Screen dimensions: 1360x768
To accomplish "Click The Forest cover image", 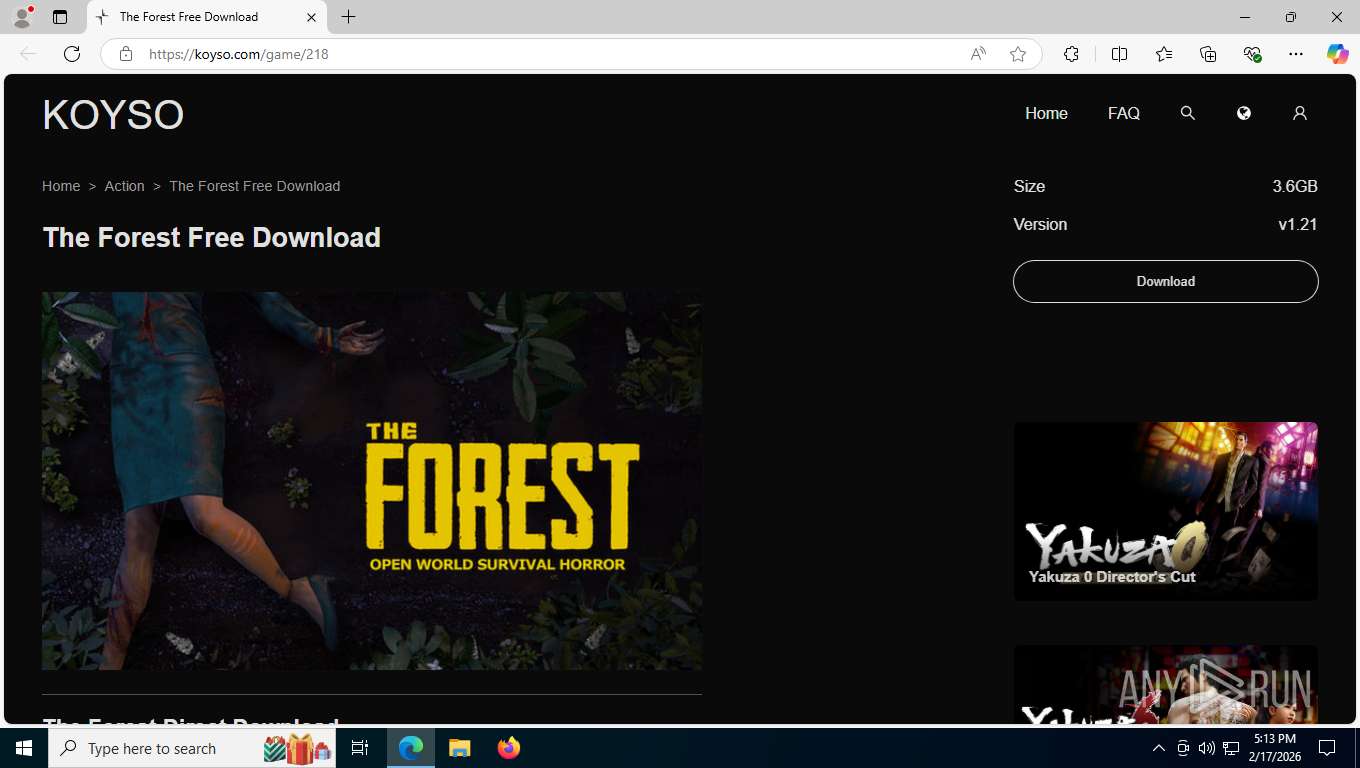I will click(x=372, y=481).
